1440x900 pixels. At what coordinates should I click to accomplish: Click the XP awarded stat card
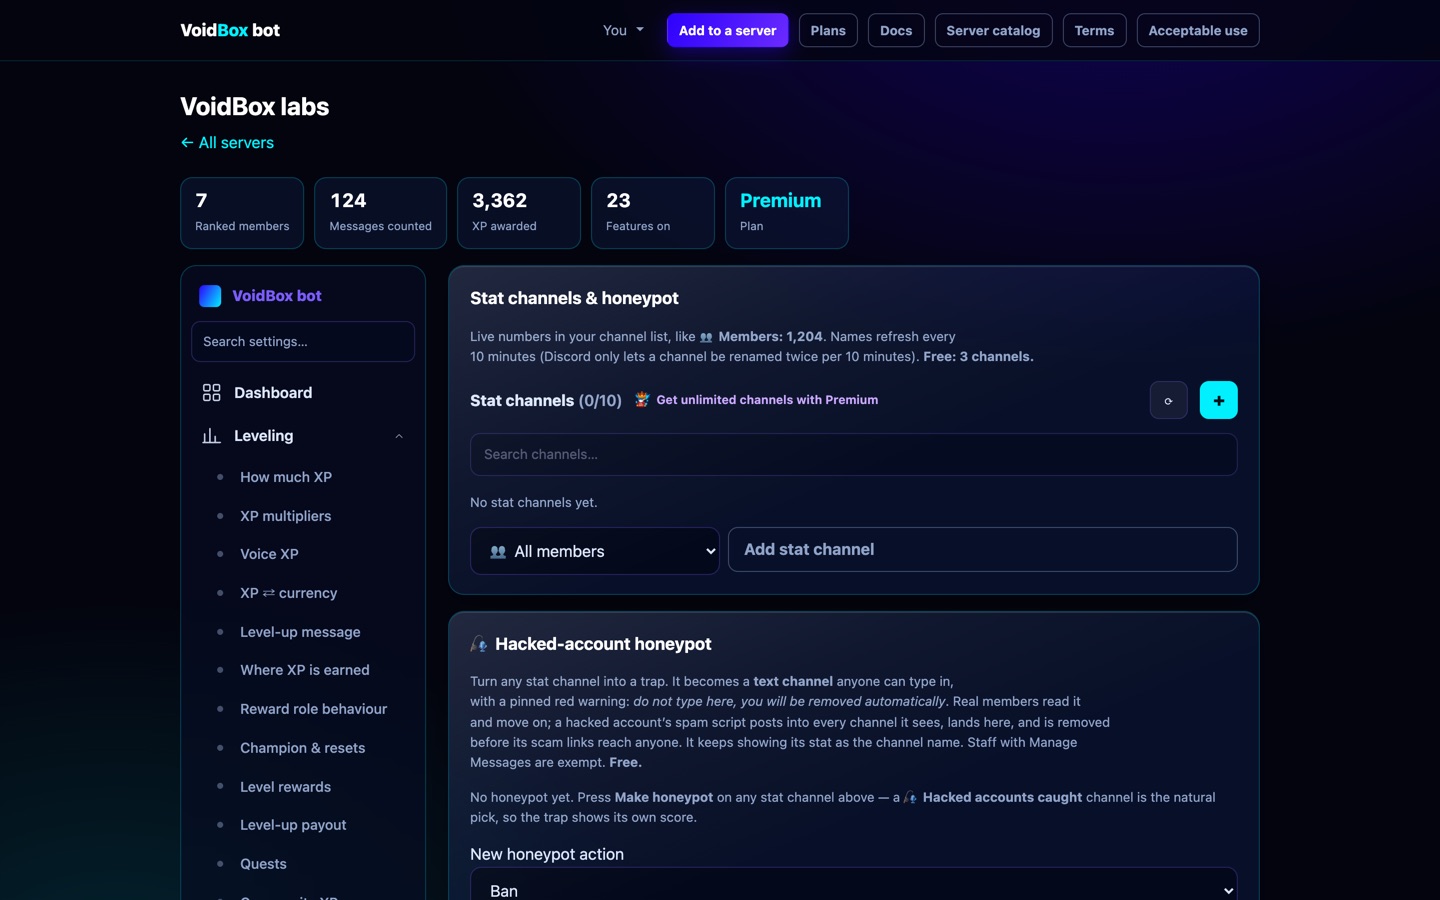click(518, 213)
